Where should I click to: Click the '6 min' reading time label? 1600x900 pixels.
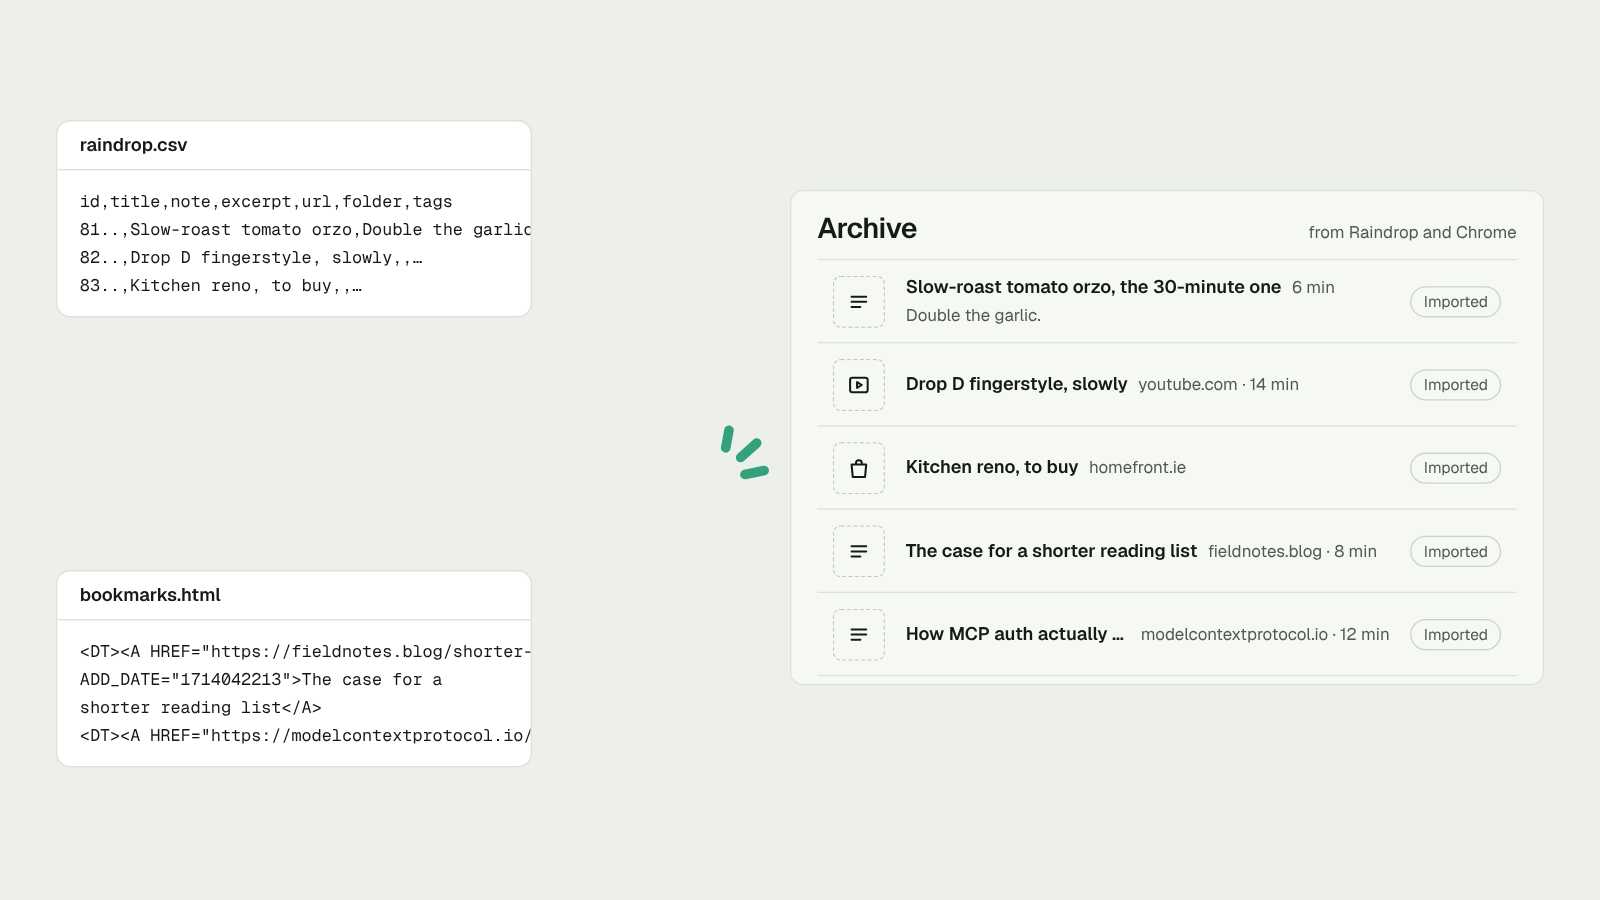point(1313,287)
